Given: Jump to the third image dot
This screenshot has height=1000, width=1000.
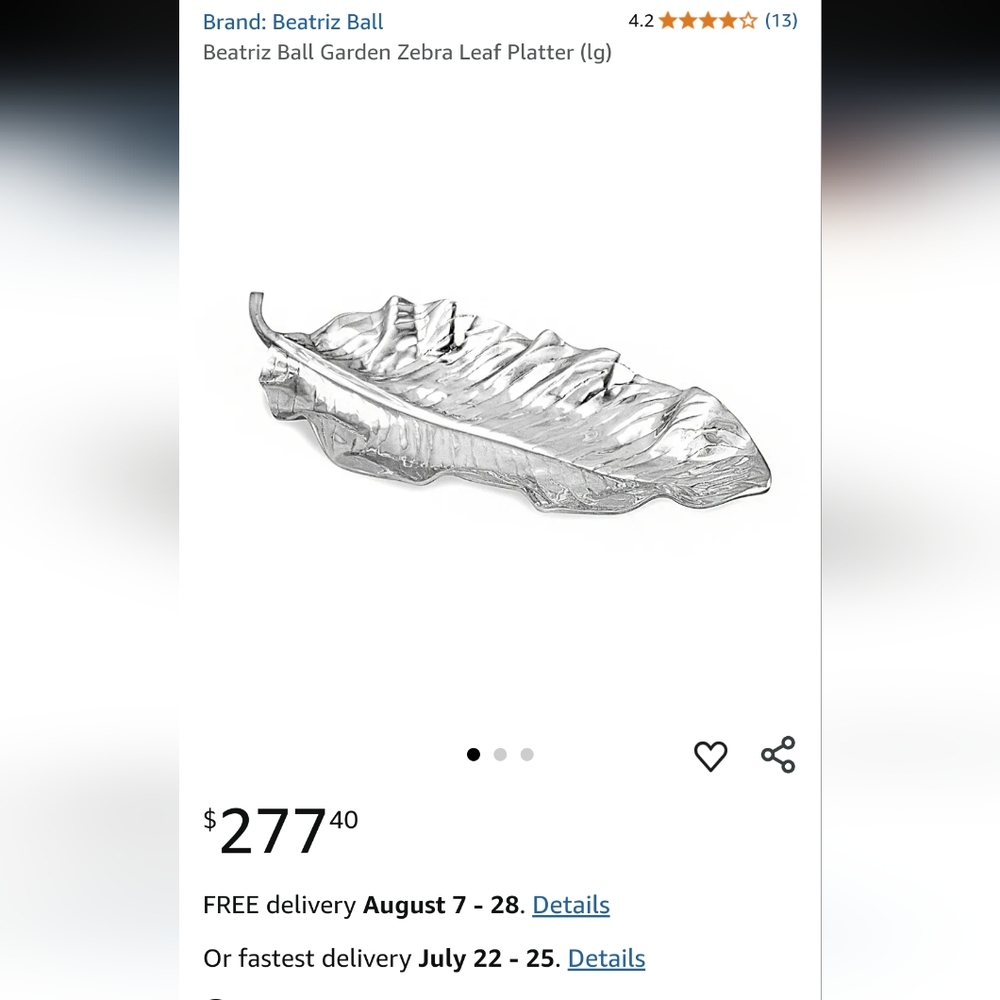Looking at the screenshot, I should pos(527,754).
